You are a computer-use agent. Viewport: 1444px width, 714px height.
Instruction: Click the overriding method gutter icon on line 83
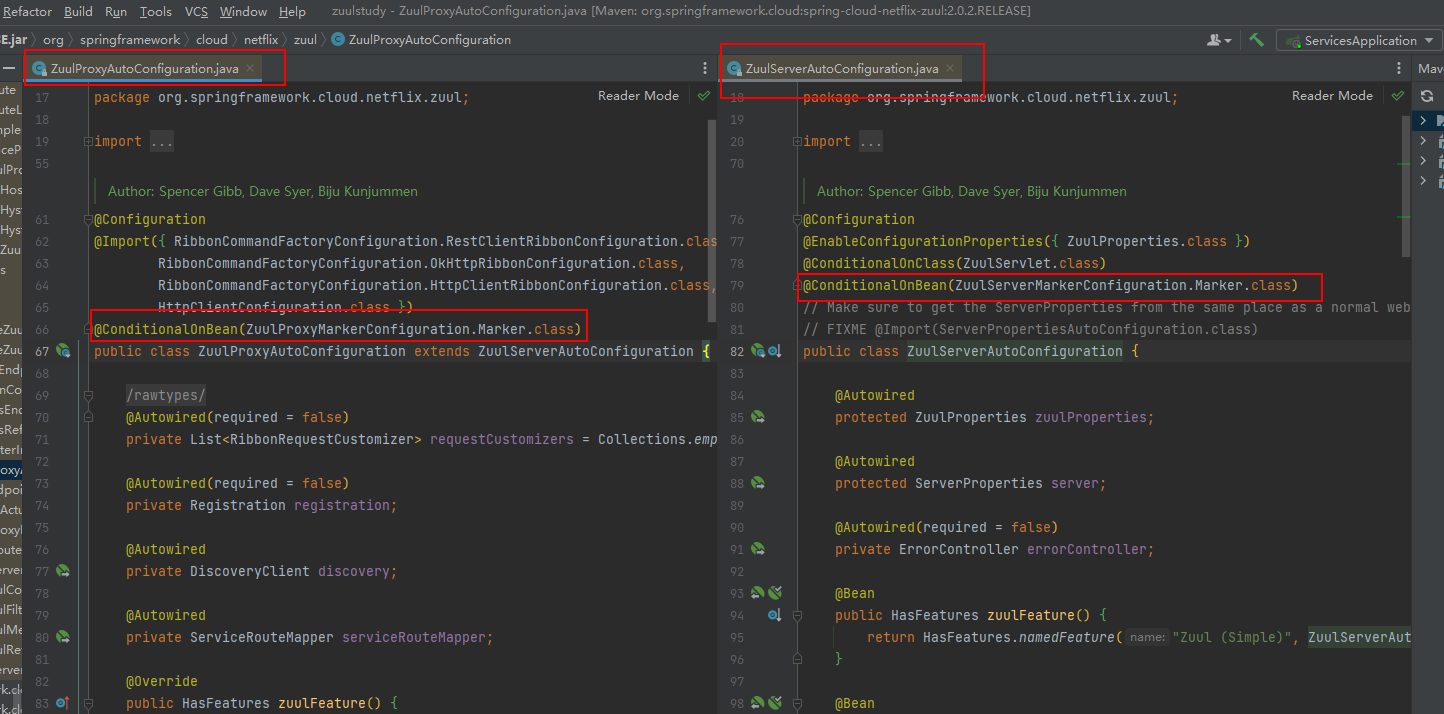click(63, 703)
